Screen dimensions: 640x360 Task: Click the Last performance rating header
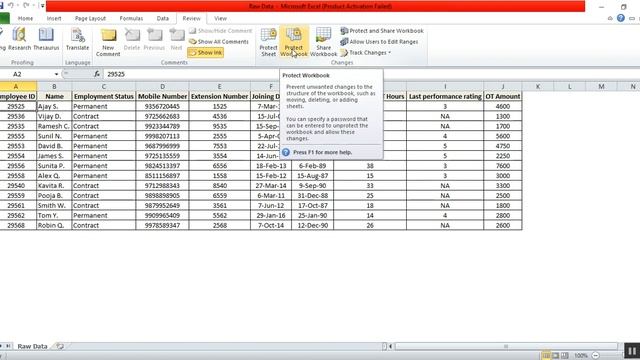[445, 96]
